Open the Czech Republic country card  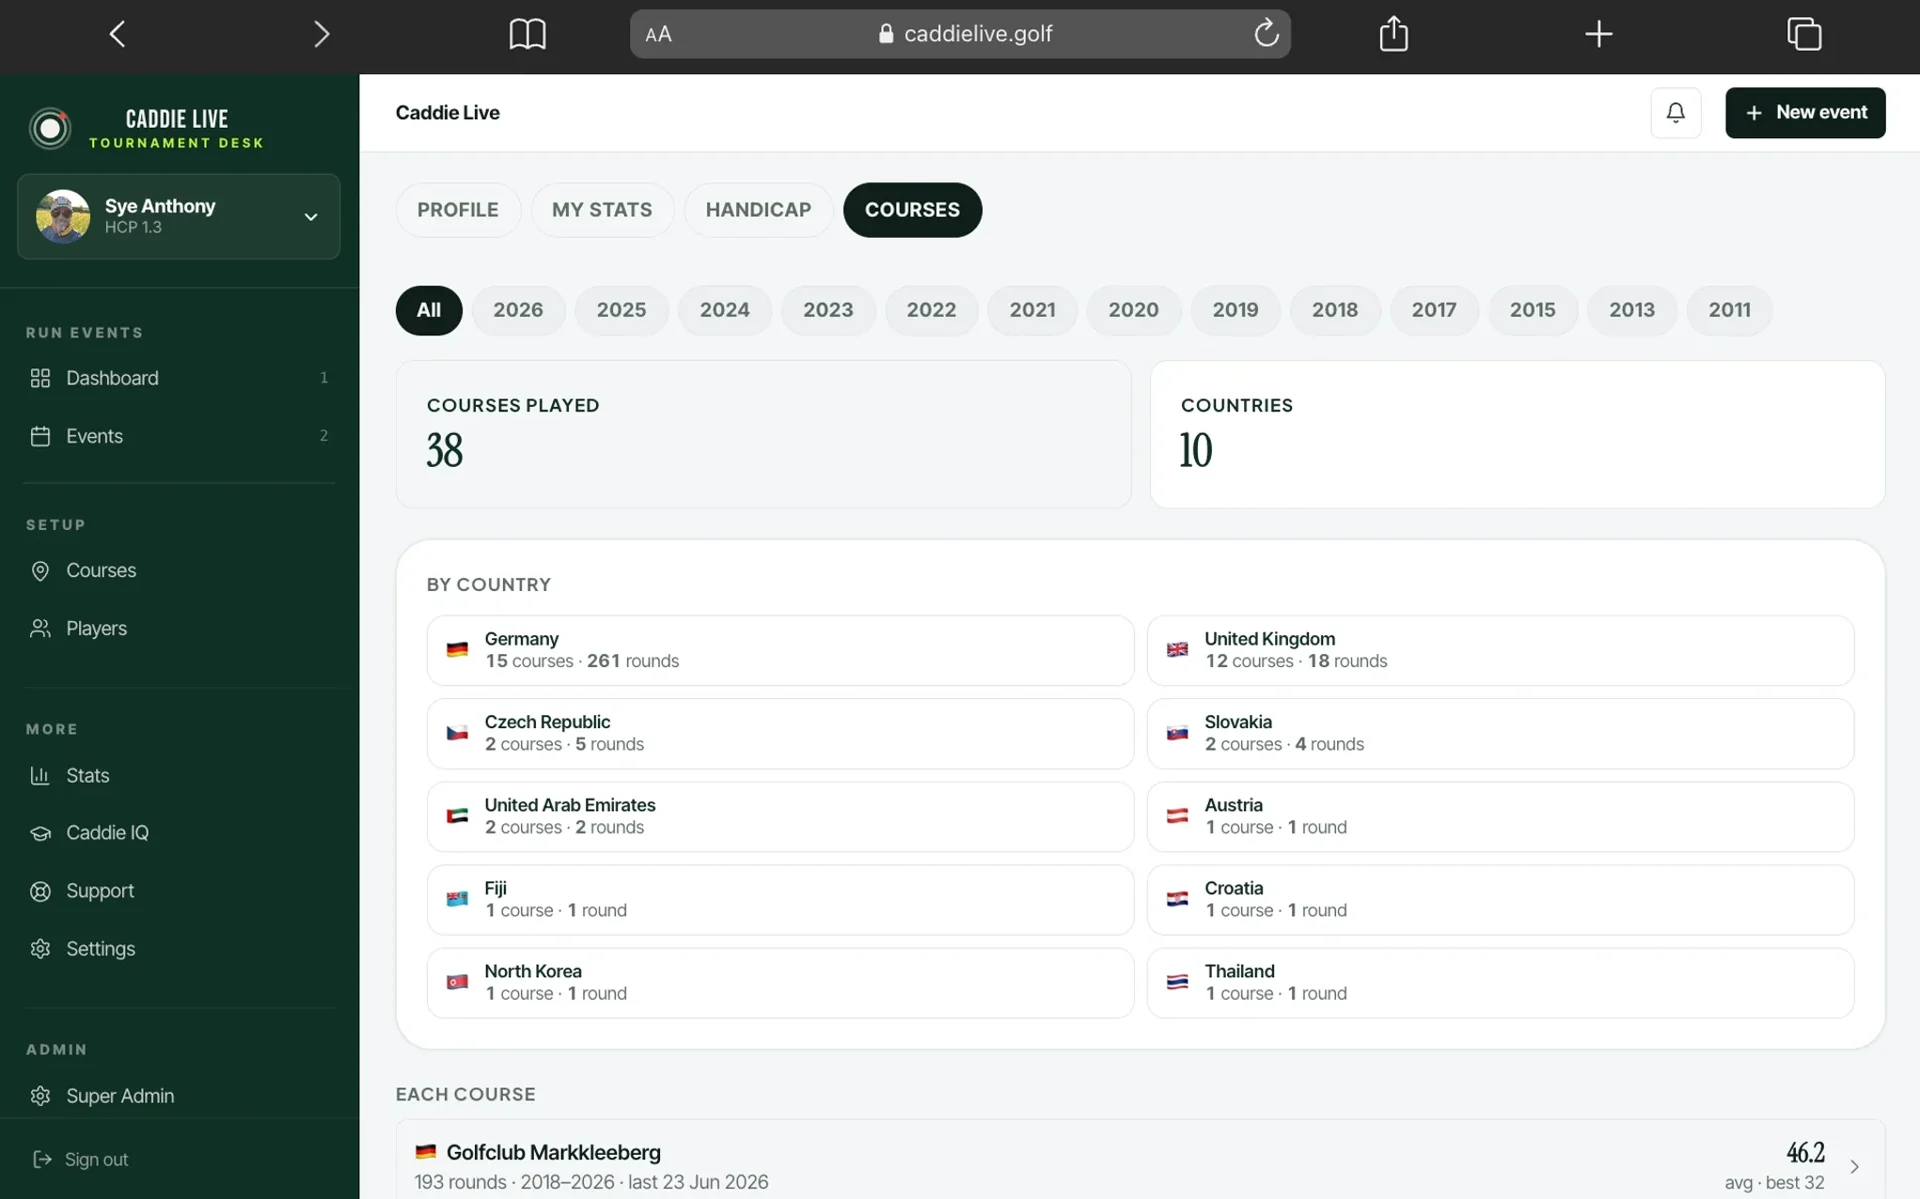[780, 733]
